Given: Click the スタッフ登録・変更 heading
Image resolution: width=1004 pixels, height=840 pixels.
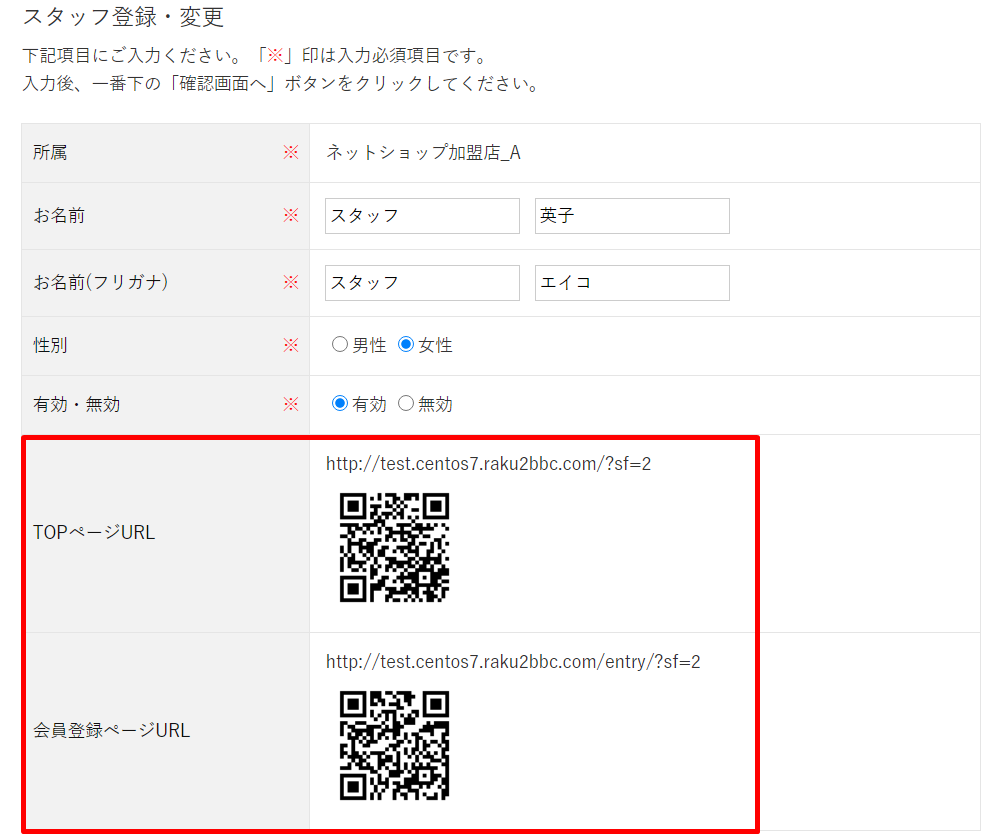Looking at the screenshot, I should (x=123, y=17).
